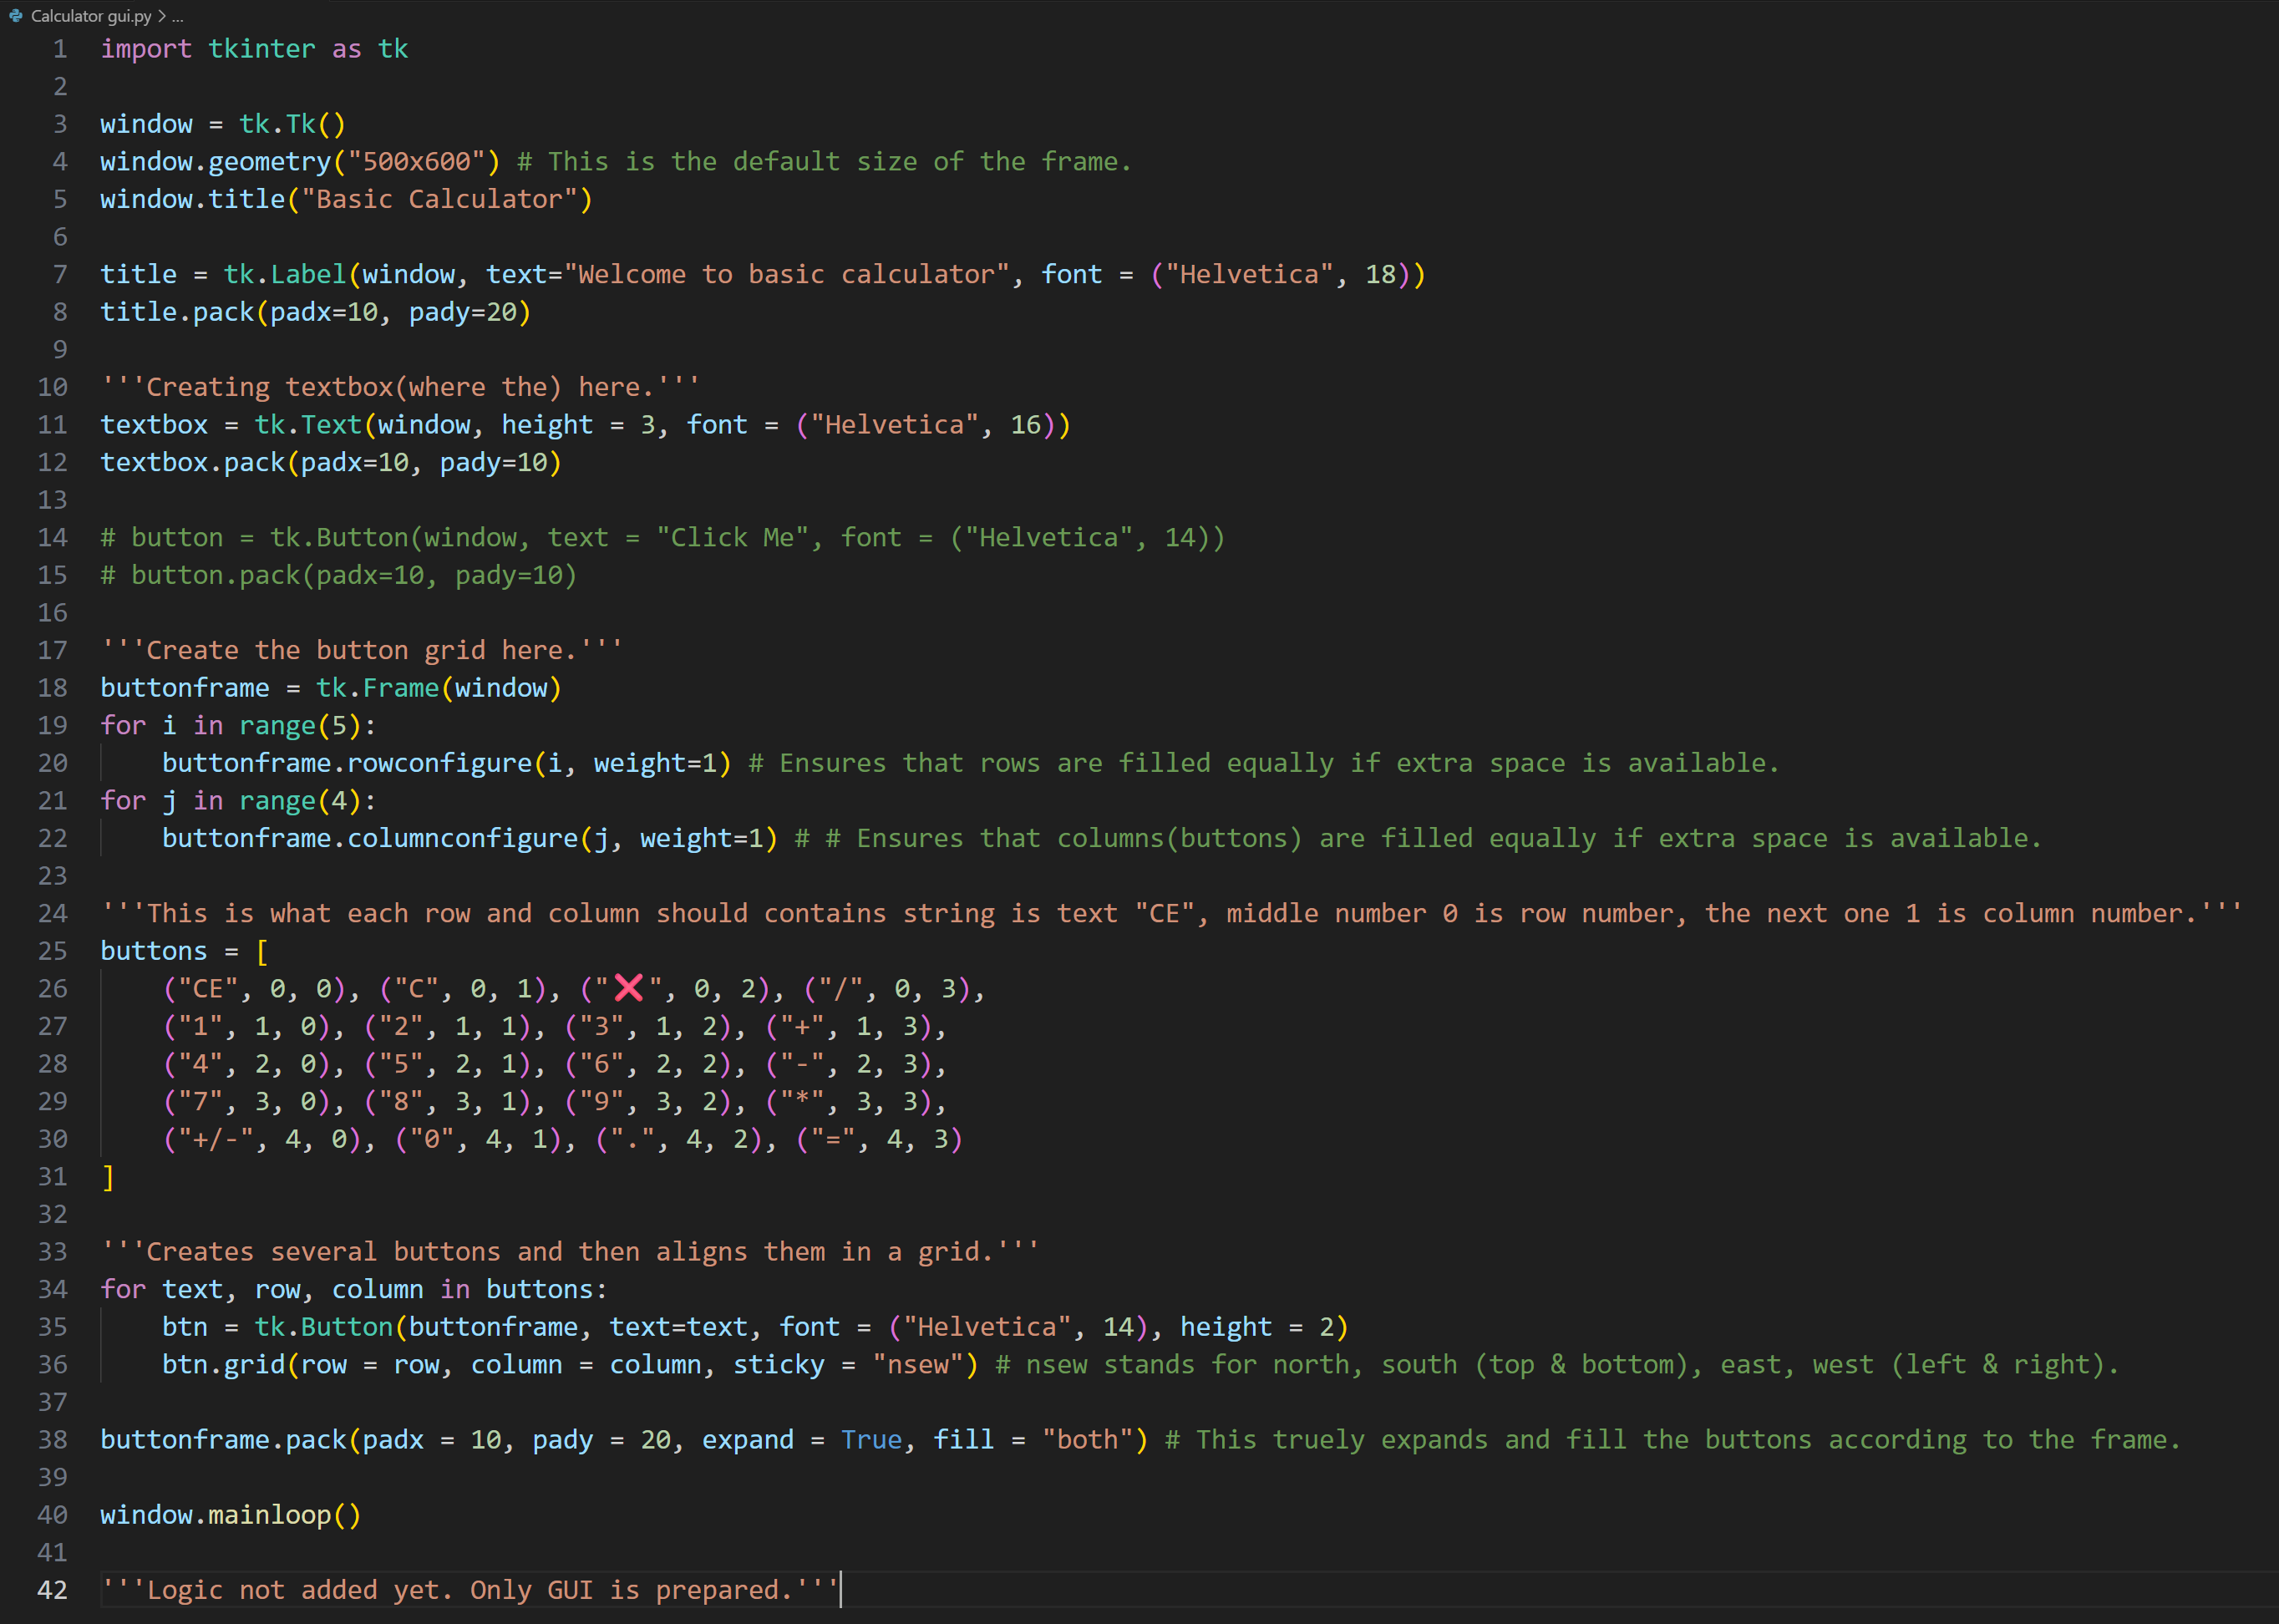Click the breadcrumb chevron separator

point(162,16)
